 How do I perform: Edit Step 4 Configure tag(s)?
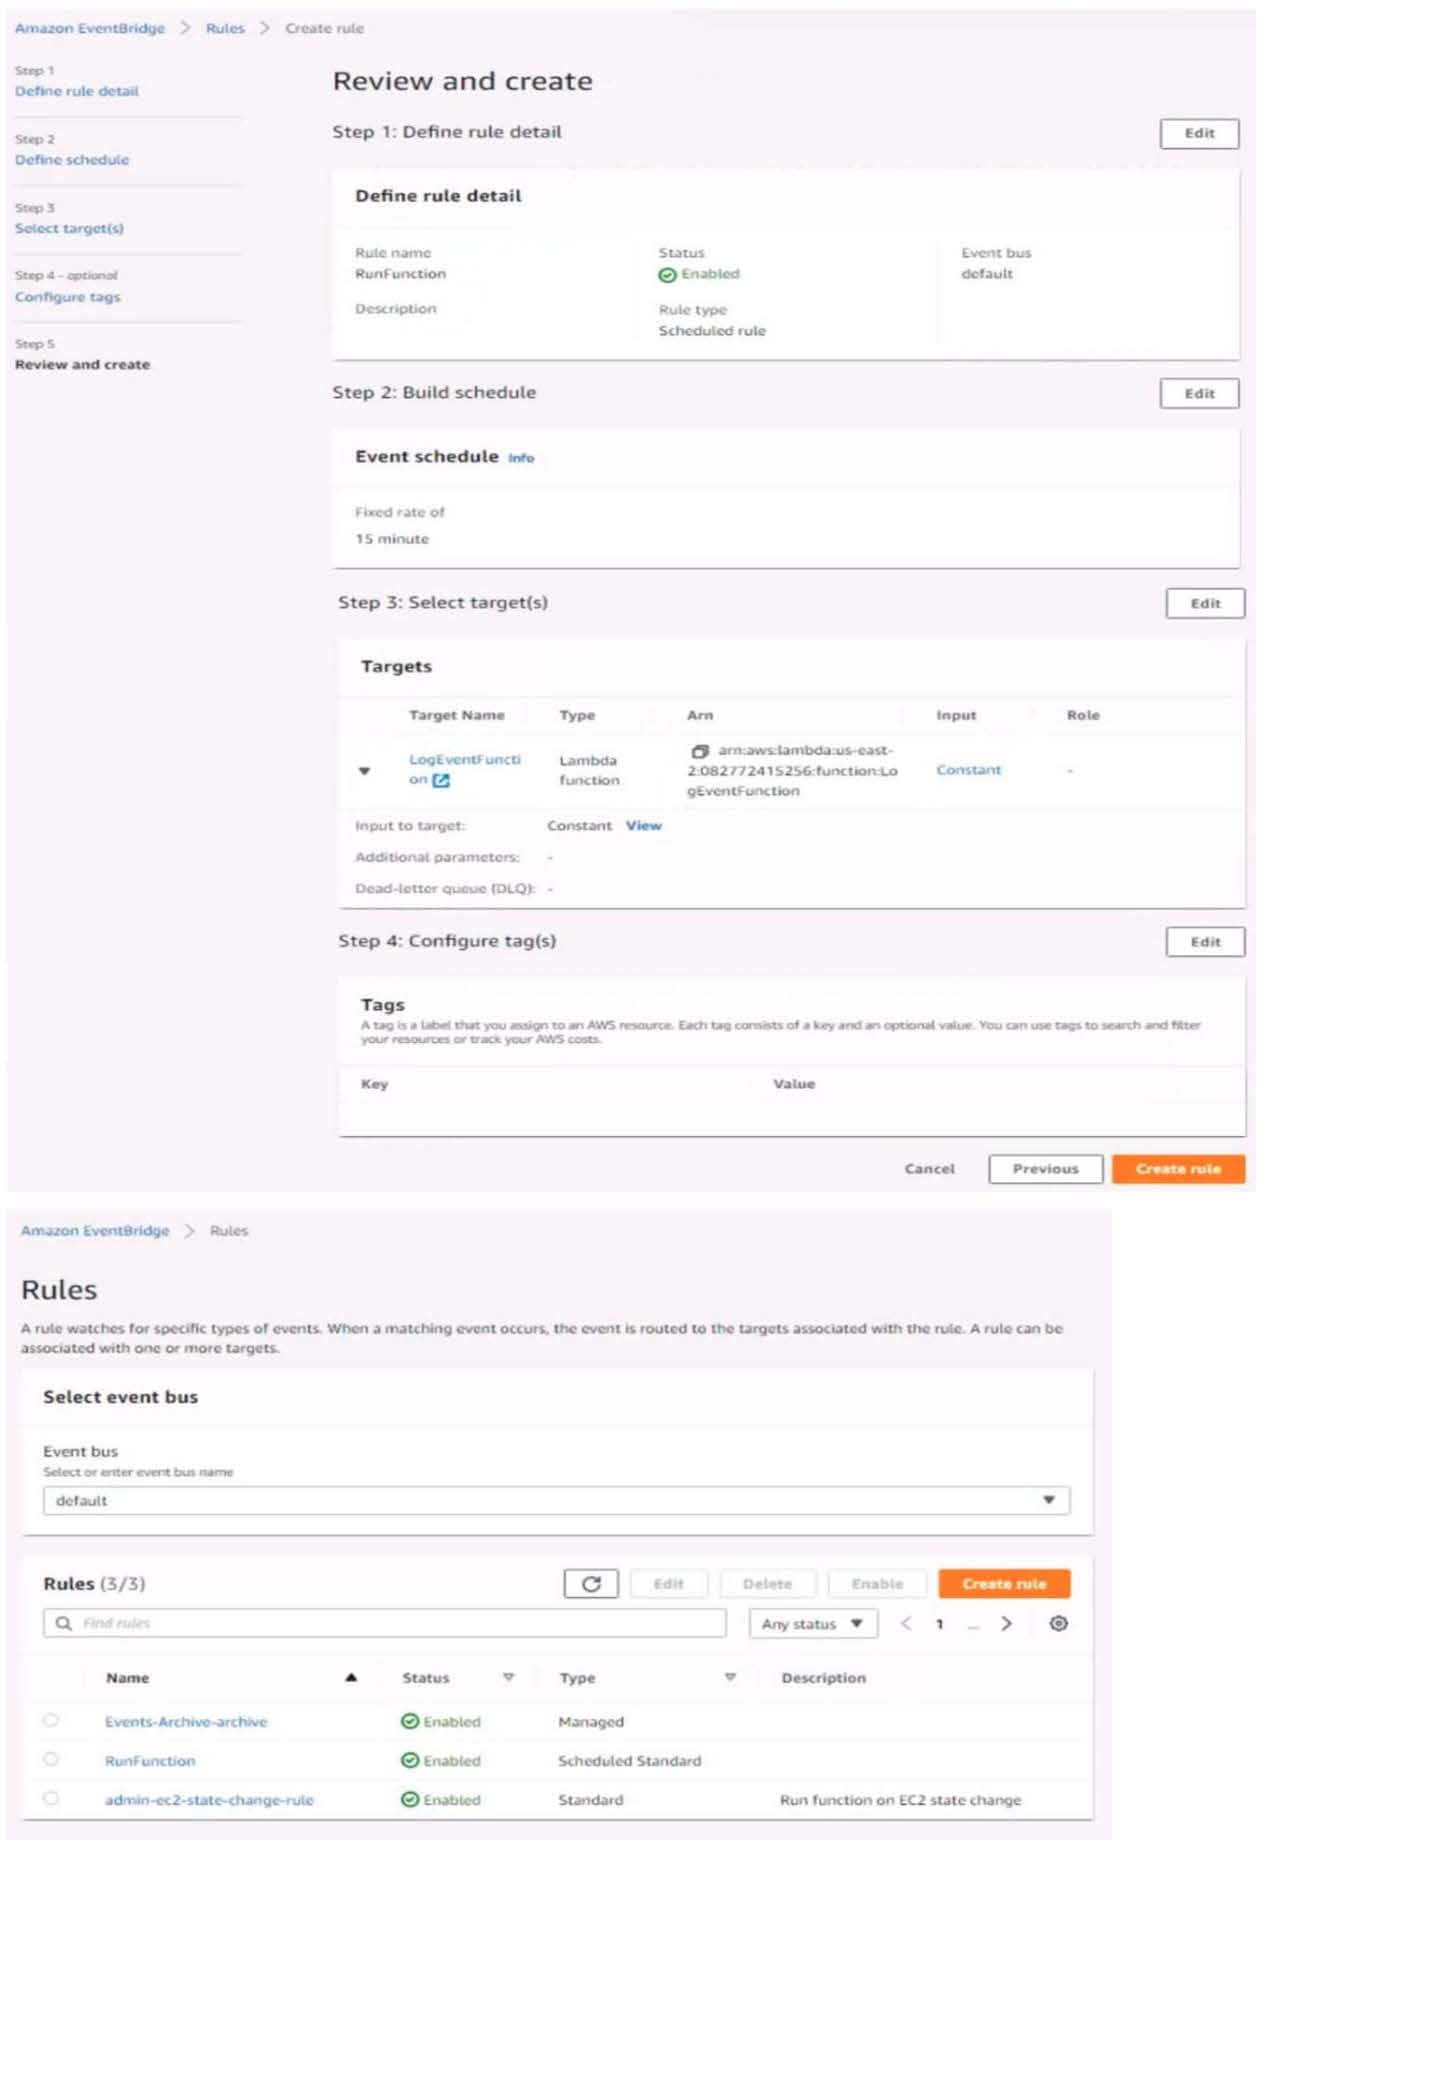tap(1205, 942)
